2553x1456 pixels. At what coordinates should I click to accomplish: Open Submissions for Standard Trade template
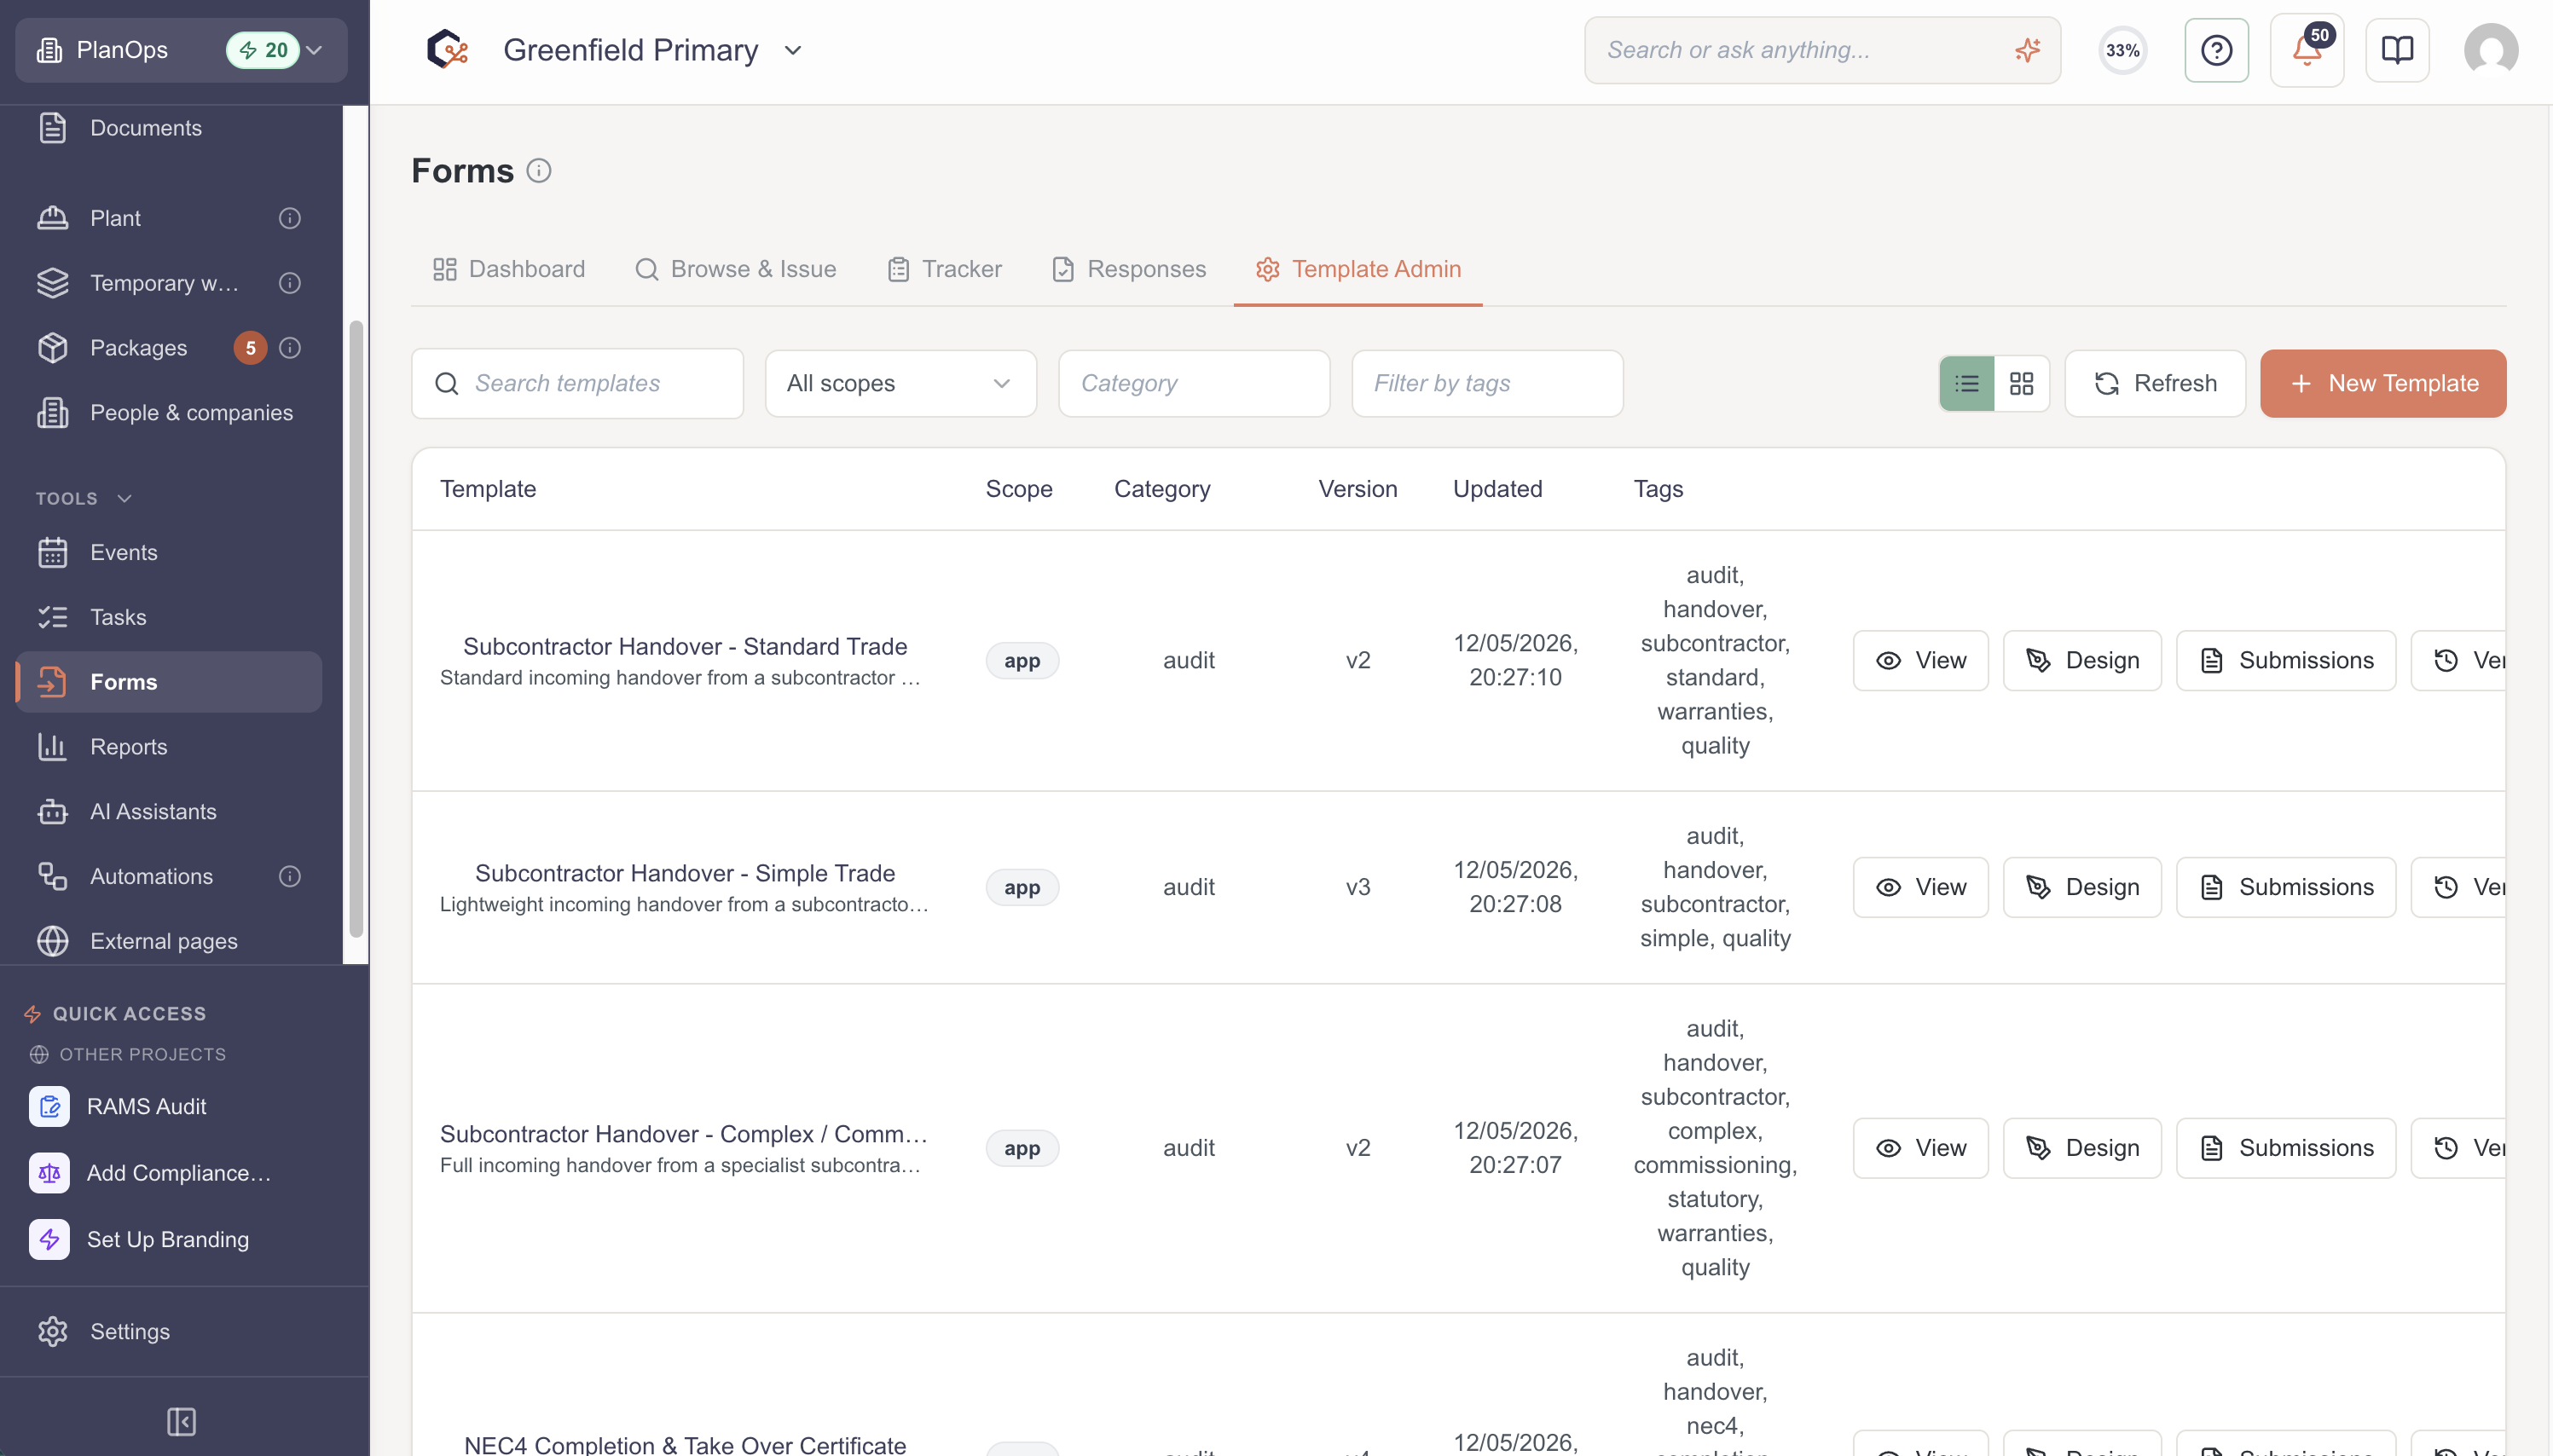pyautogui.click(x=2286, y=660)
